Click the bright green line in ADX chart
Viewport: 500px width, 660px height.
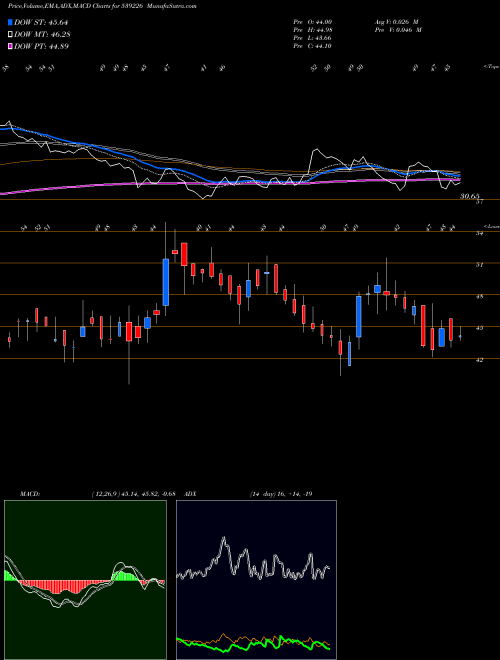point(253,644)
